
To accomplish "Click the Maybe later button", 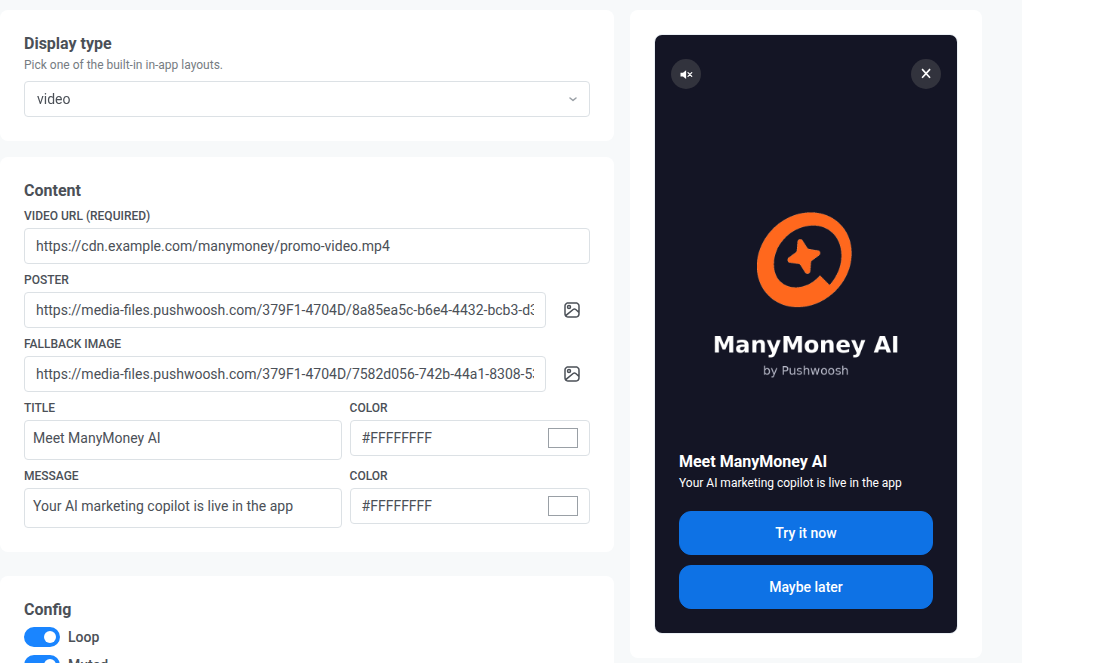I will coord(806,587).
